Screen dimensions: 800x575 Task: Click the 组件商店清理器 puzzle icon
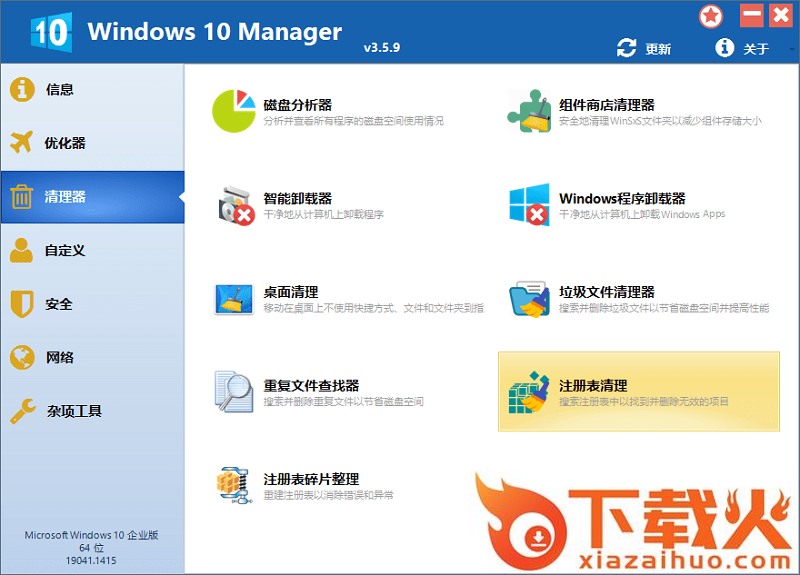529,110
